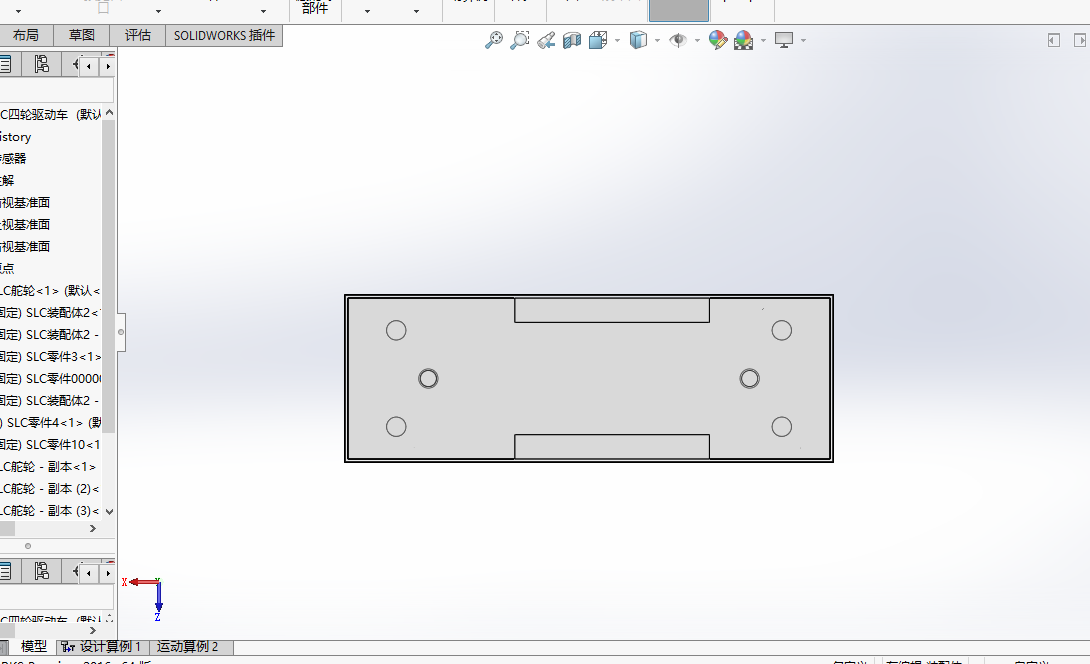Click the upper panel filter field

[x=56, y=90]
